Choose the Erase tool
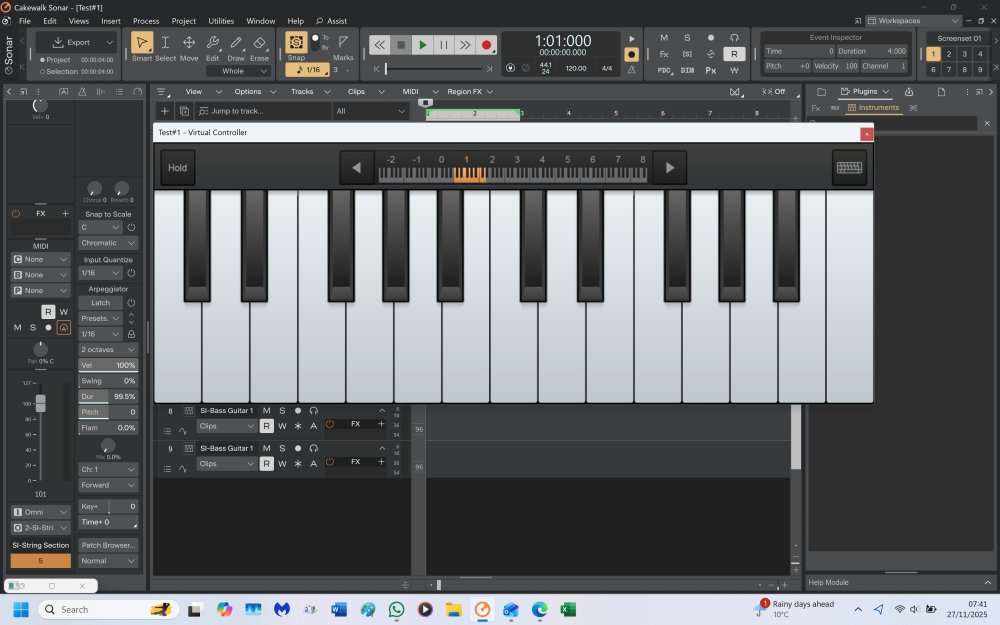This screenshot has height=625, width=1000. pos(259,47)
